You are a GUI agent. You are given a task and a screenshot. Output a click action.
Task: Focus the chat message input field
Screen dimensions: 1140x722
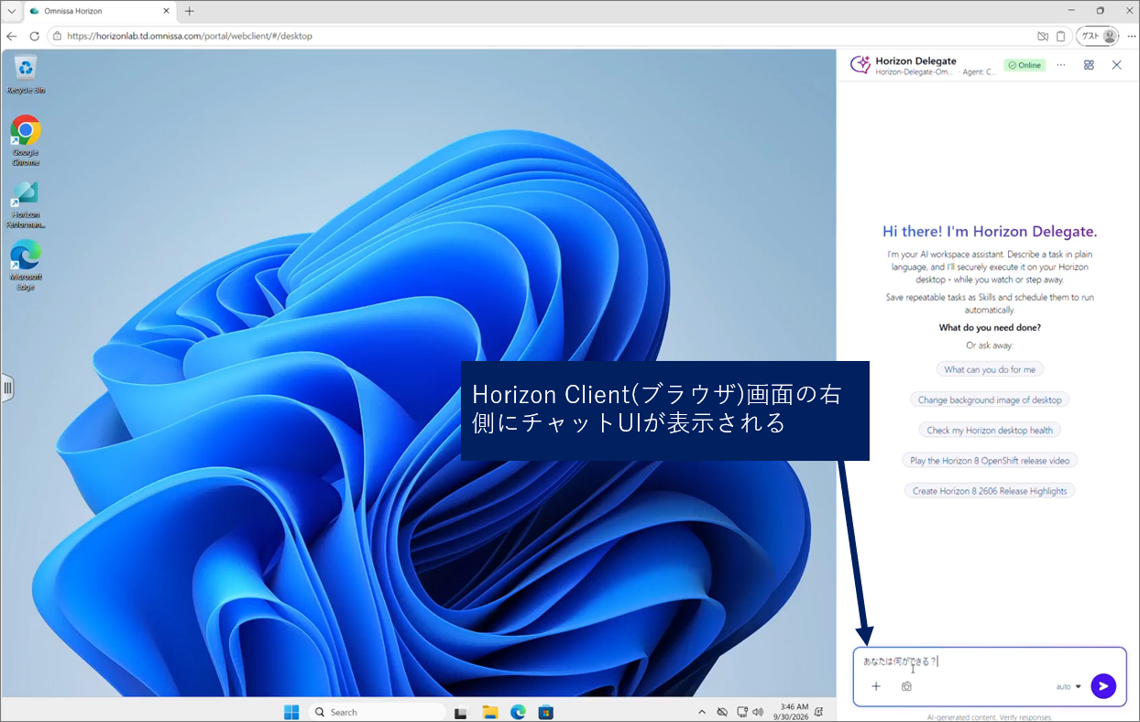coord(989,661)
